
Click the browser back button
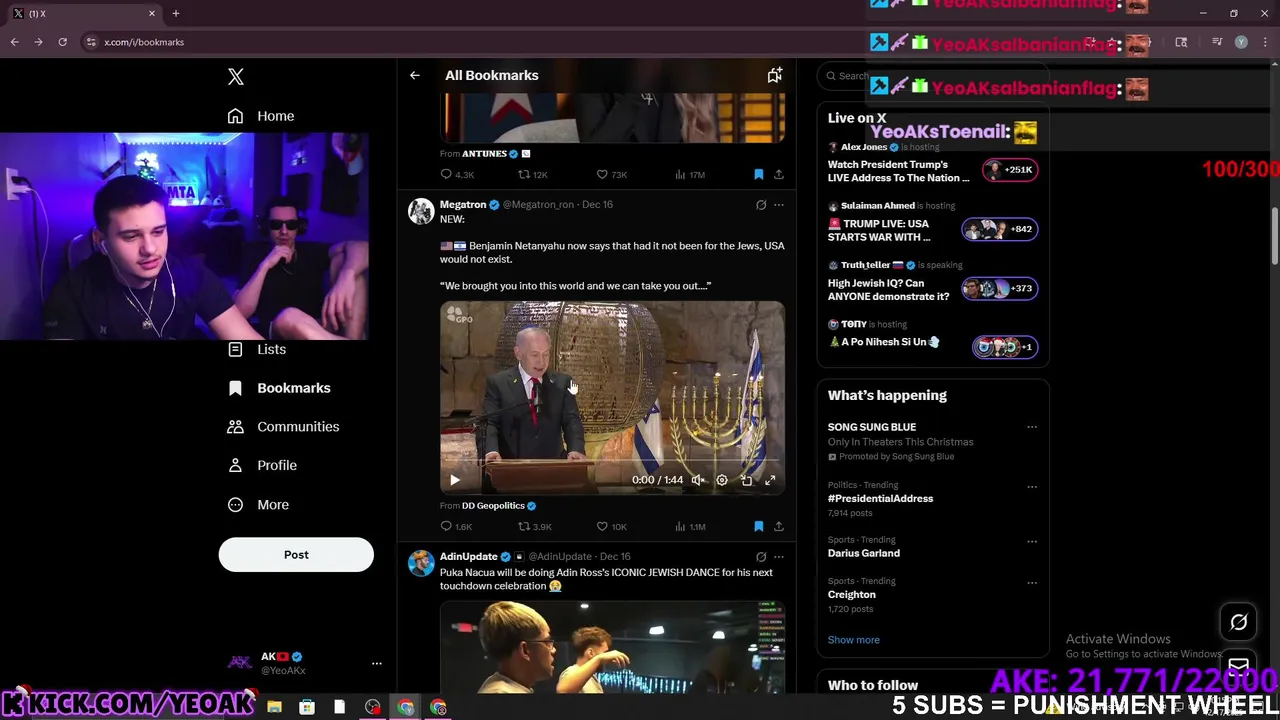[x=14, y=42]
